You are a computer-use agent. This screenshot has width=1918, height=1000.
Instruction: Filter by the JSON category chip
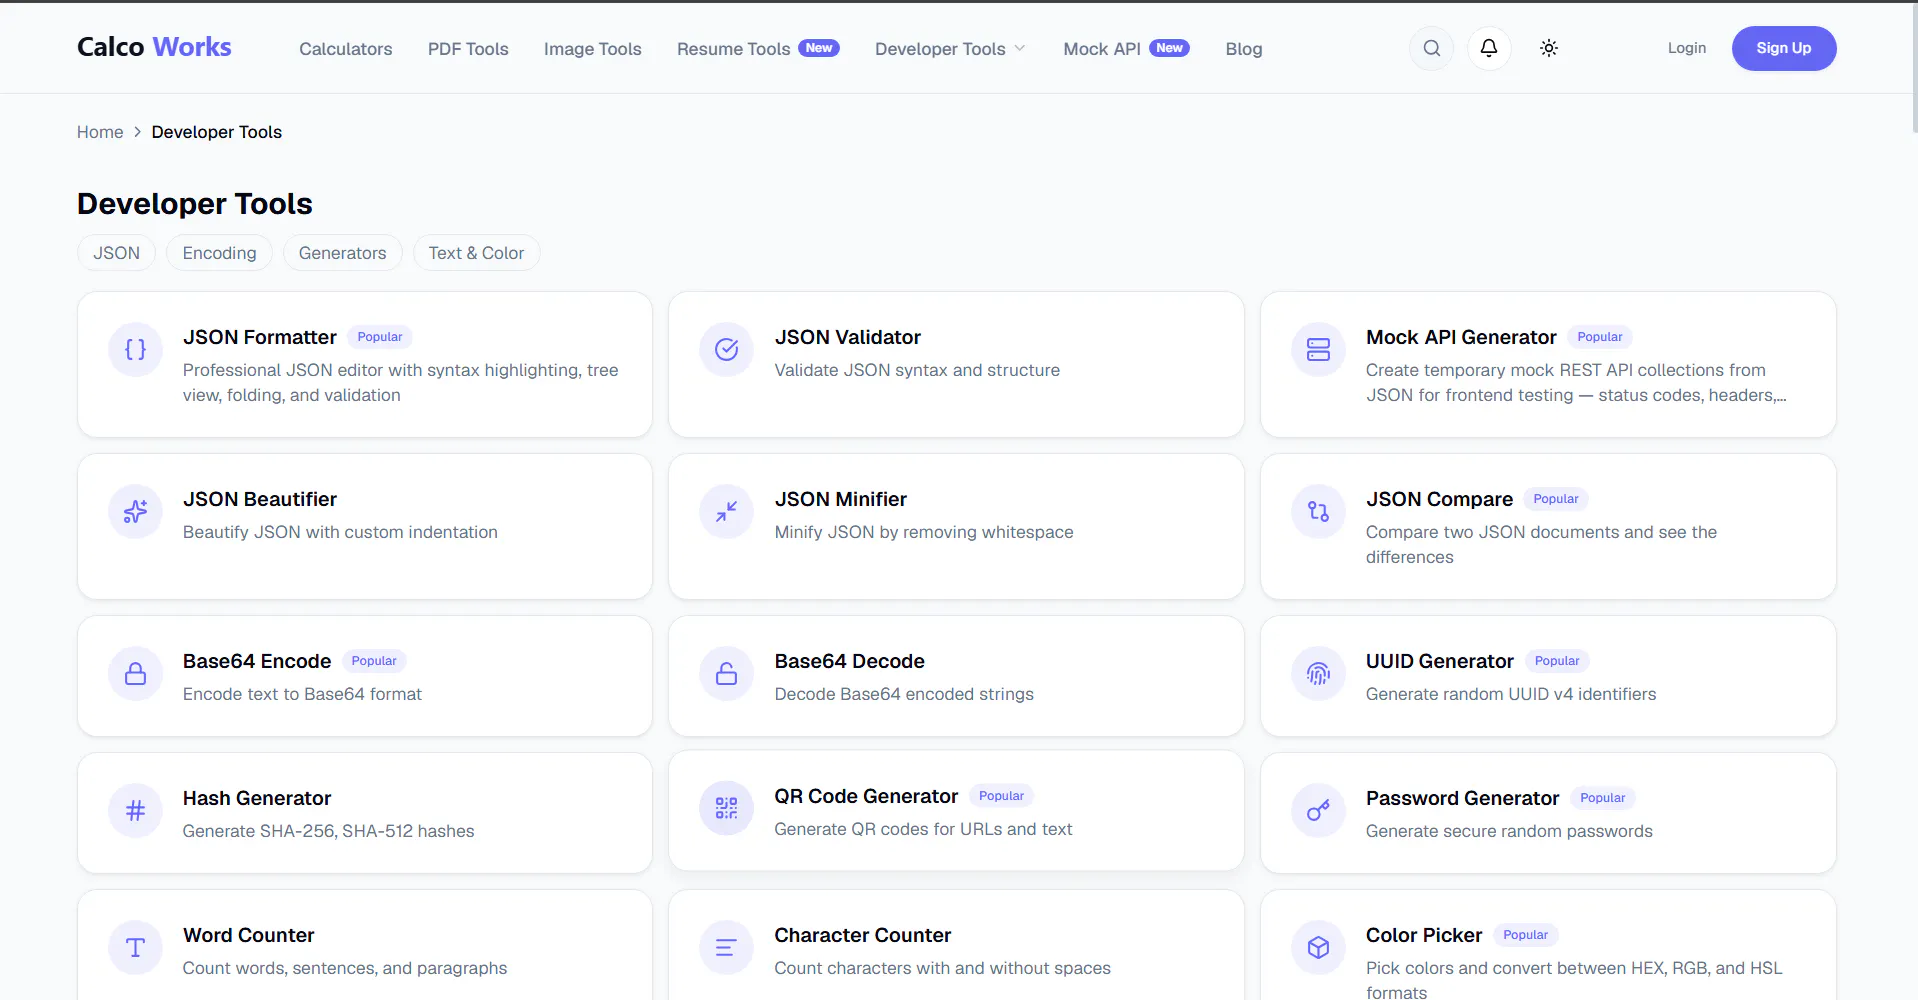point(116,253)
